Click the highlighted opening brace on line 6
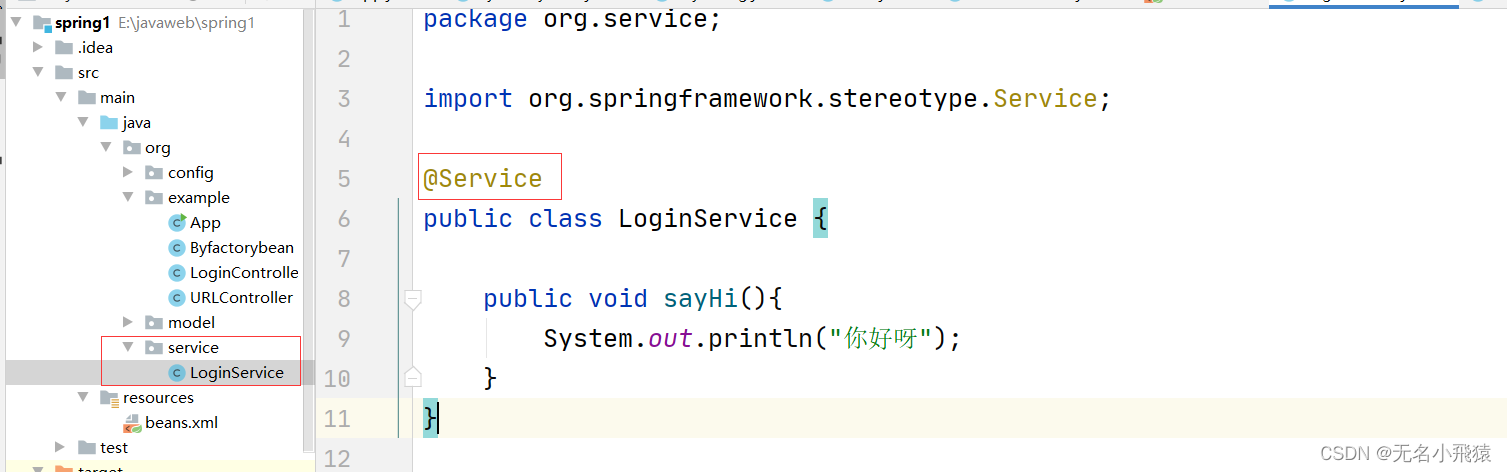This screenshot has height=472, width=1507. click(x=820, y=219)
